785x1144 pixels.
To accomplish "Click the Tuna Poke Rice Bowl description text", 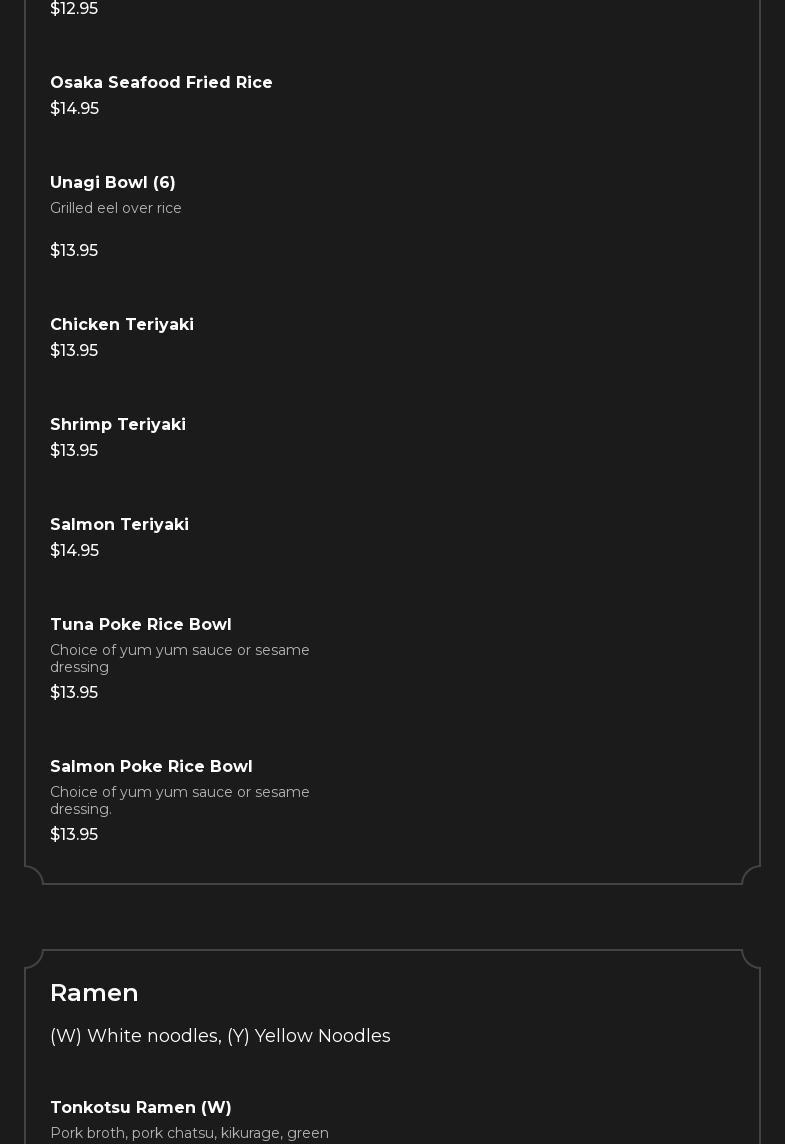I will tap(180, 658).
